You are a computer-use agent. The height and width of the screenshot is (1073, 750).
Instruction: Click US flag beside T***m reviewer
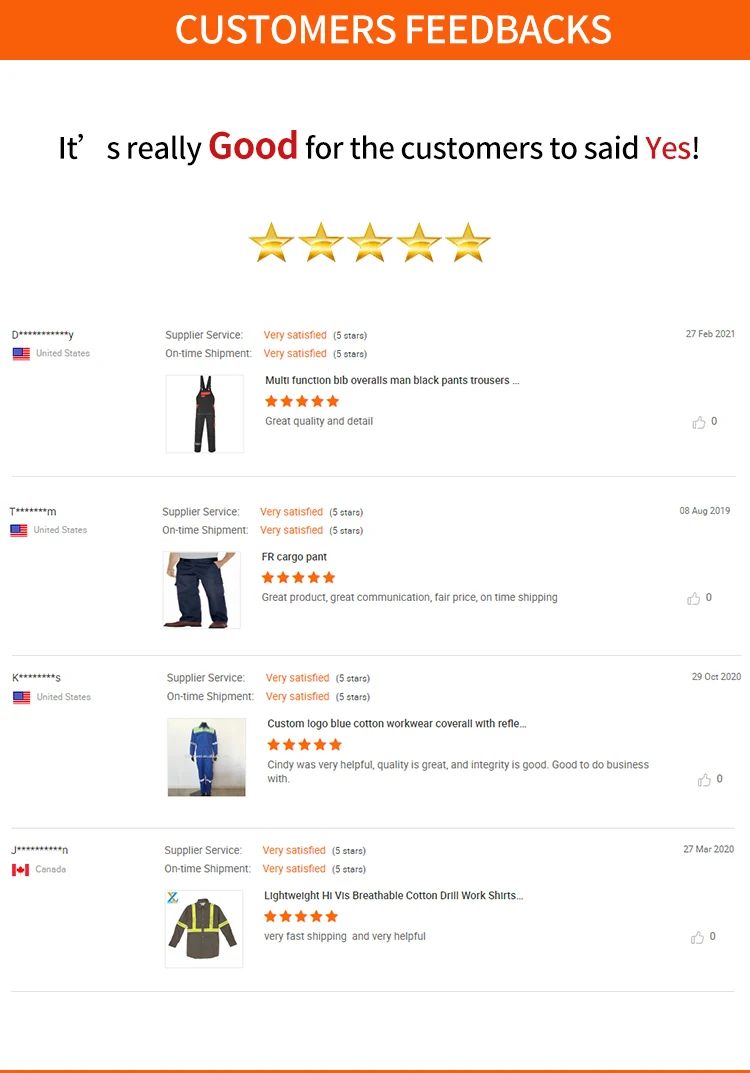point(19,531)
